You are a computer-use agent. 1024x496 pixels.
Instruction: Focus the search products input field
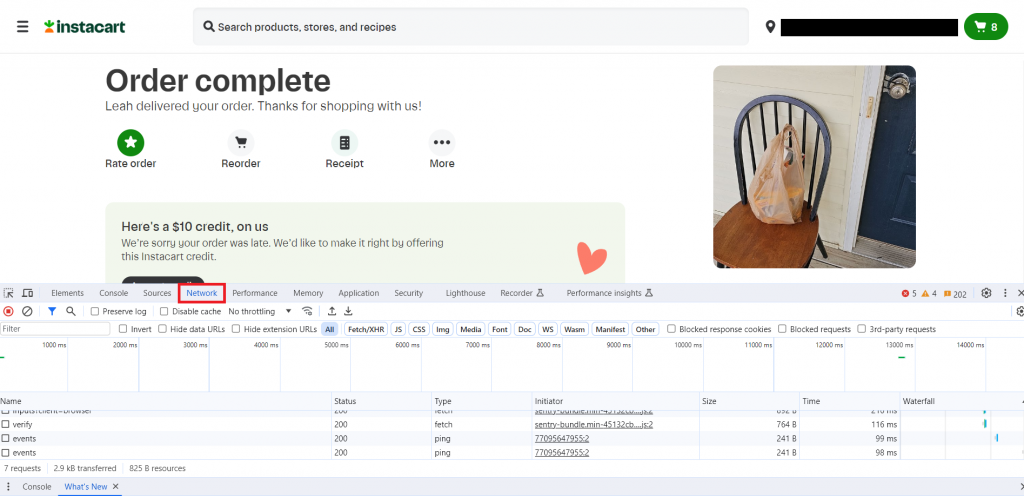[x=470, y=27]
